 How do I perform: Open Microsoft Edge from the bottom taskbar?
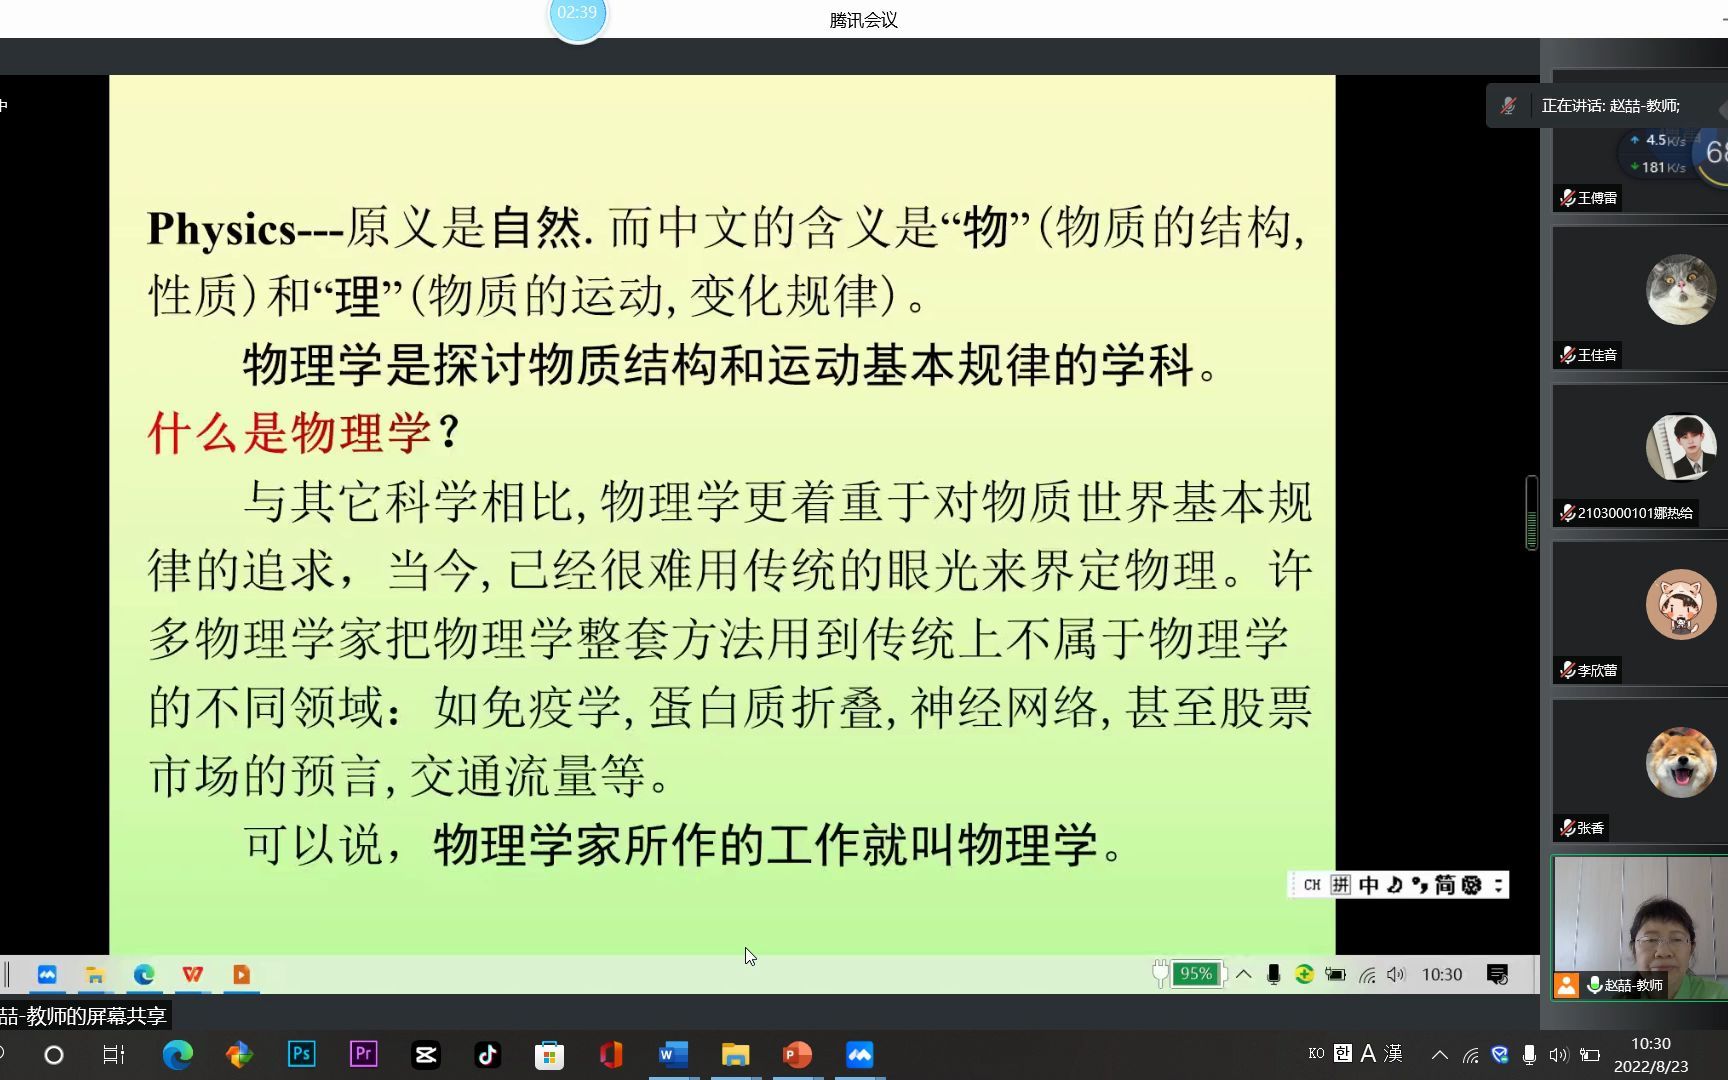(x=178, y=1054)
